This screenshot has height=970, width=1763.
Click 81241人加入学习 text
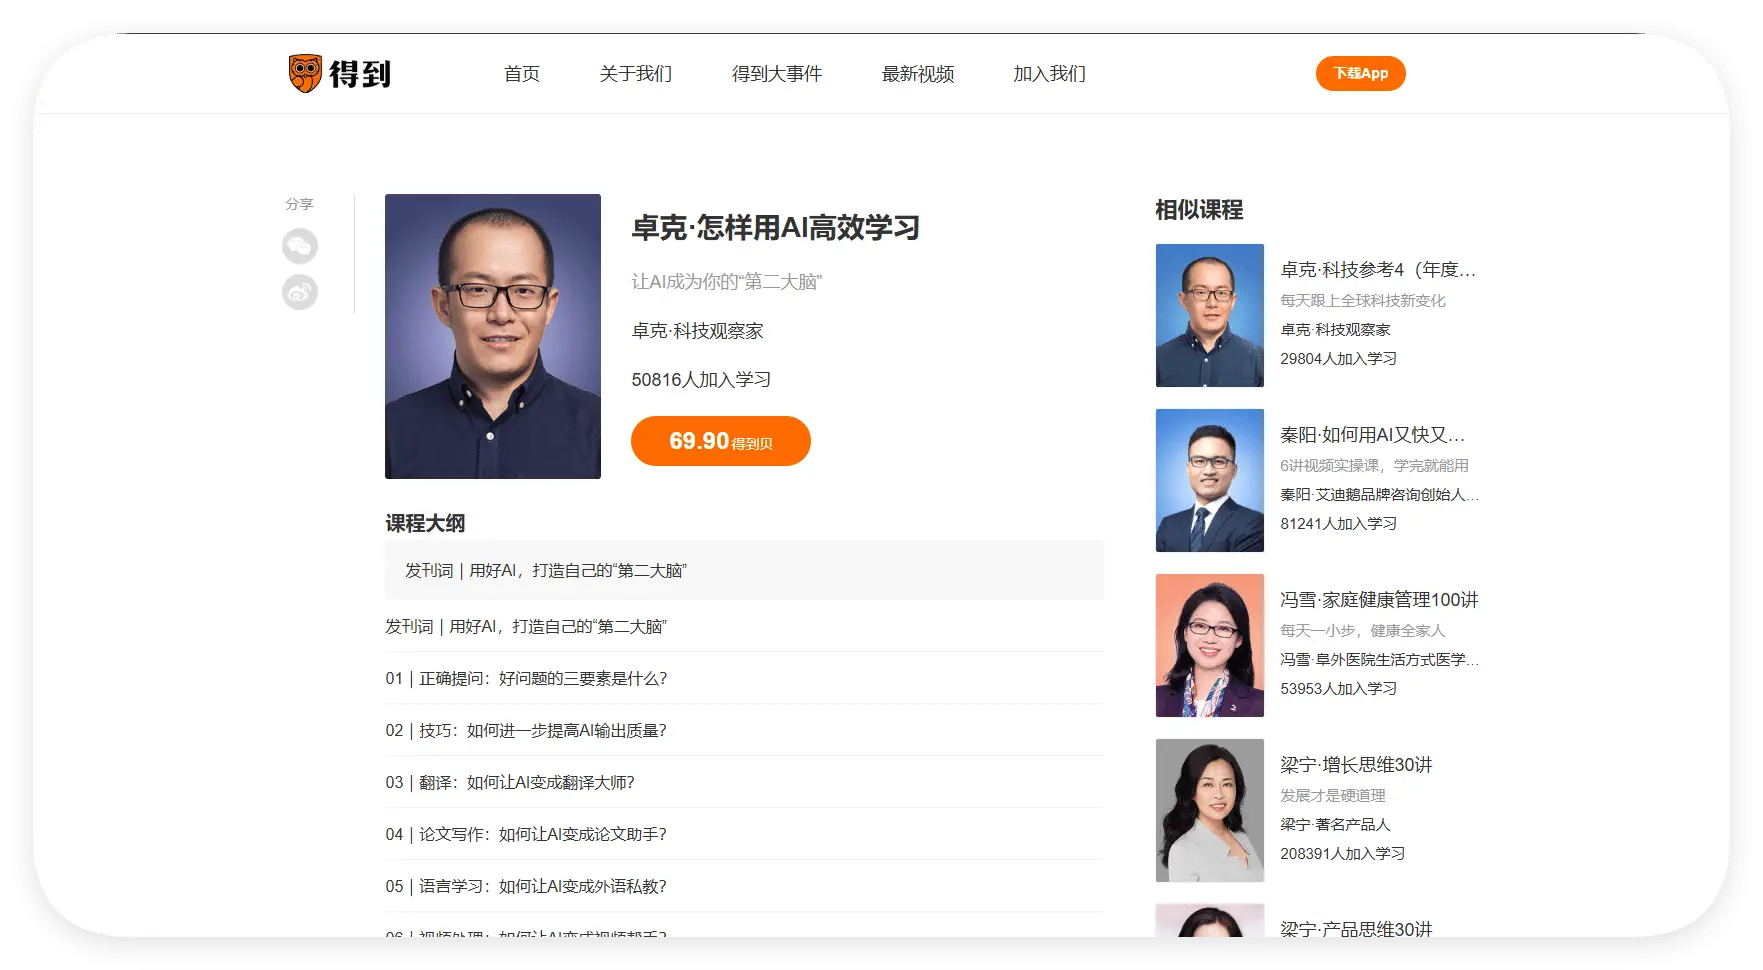point(1339,524)
